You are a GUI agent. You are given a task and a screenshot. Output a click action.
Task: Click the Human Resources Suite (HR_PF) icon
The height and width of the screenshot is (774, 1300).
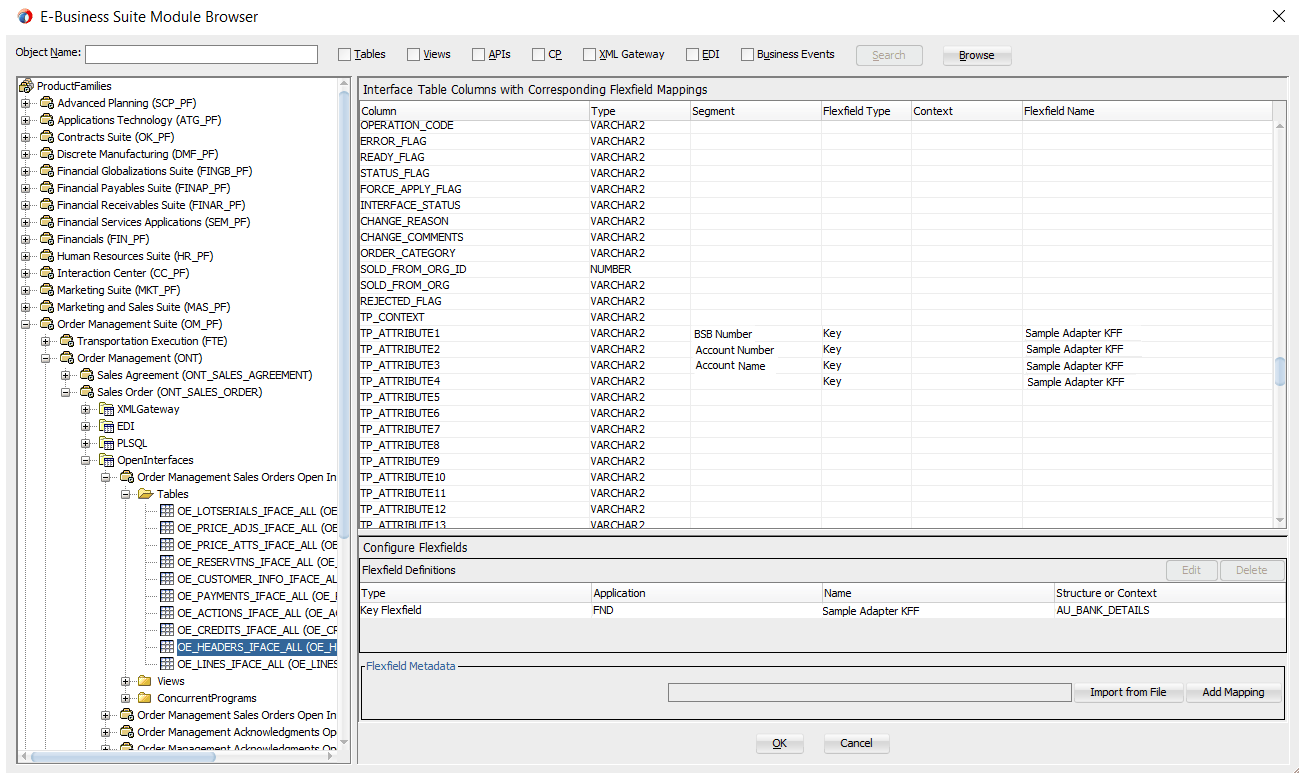point(46,256)
